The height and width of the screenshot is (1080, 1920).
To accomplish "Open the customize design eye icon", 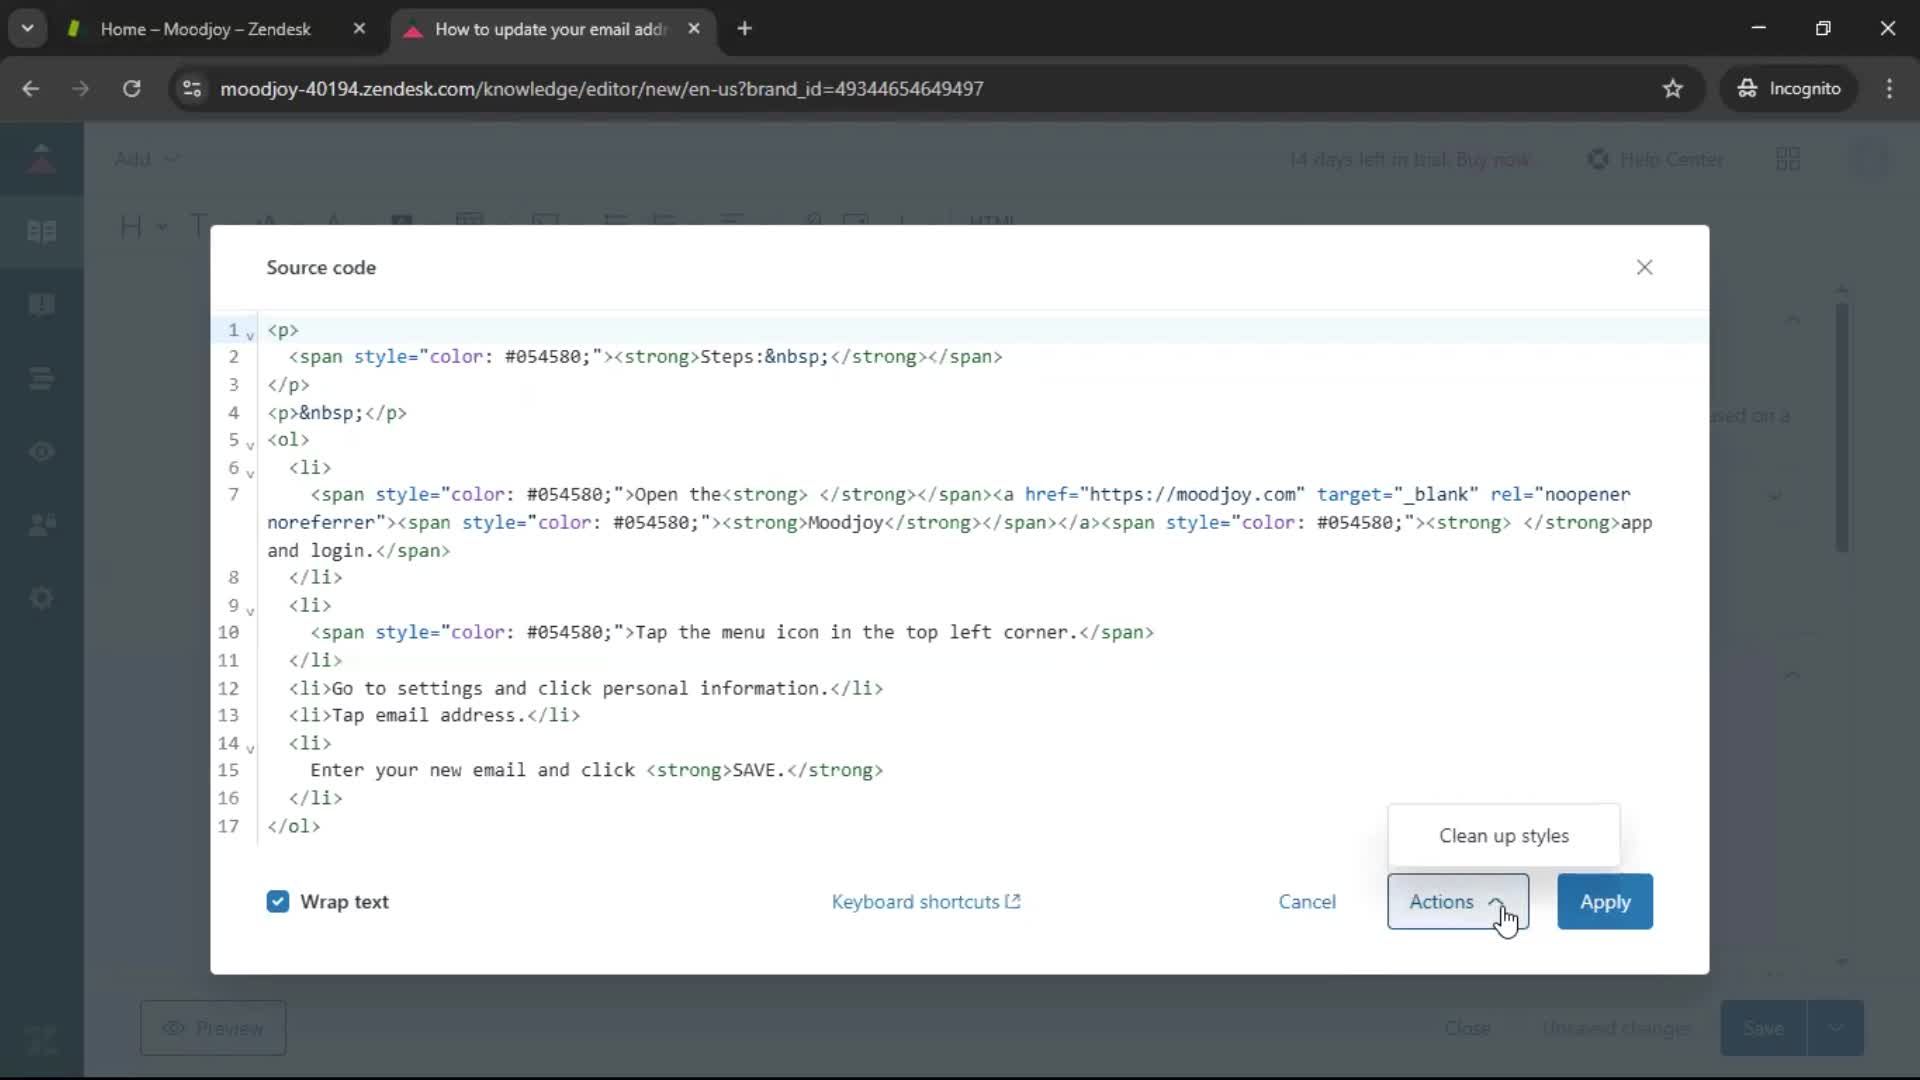I will 41,452.
